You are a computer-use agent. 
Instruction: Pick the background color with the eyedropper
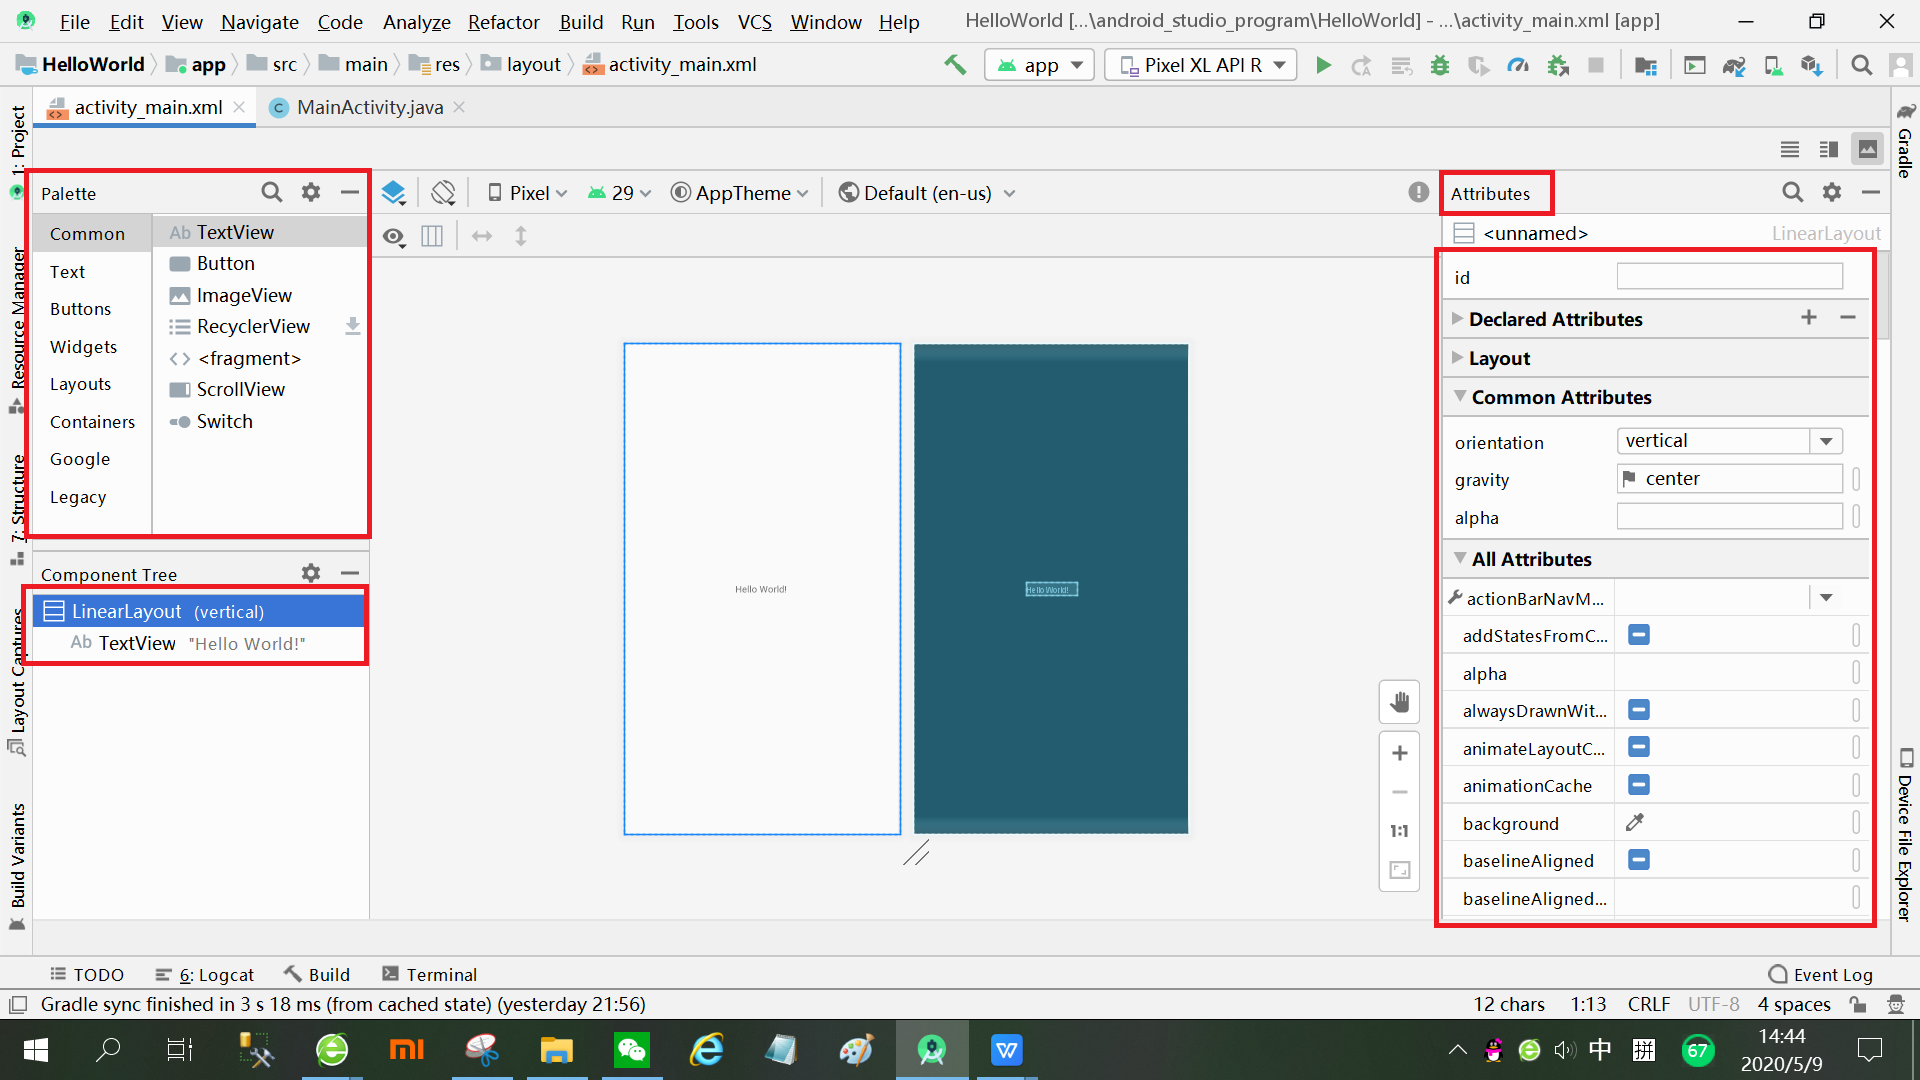coord(1635,823)
